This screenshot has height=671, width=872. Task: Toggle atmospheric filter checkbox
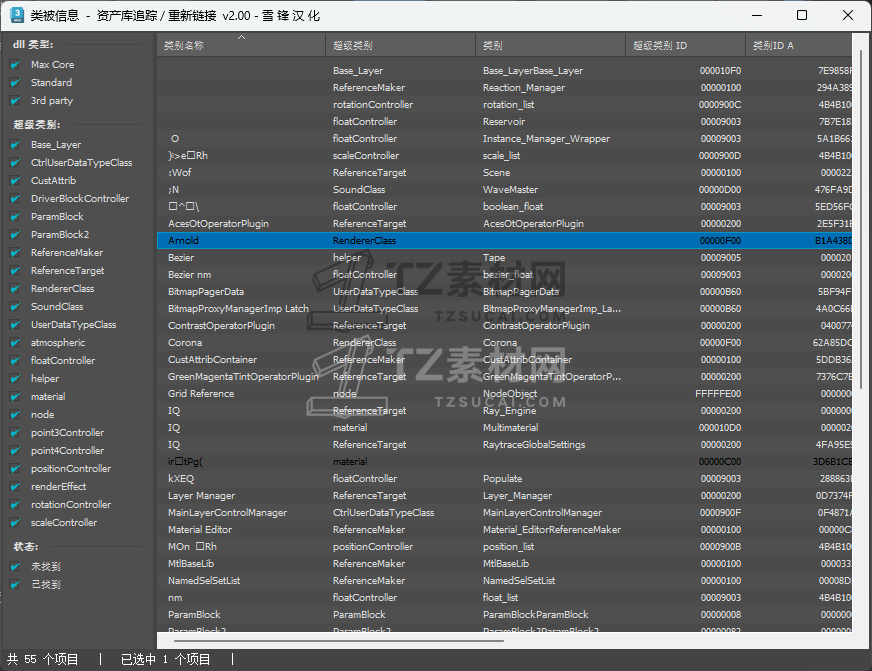16,343
